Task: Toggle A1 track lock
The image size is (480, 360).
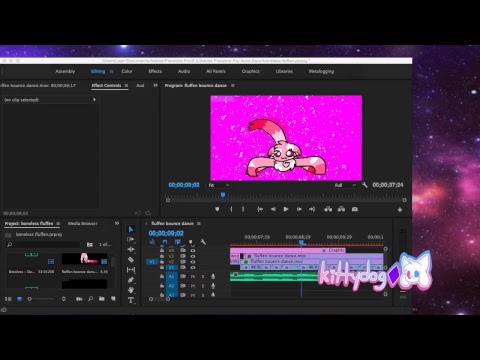Action: click(162, 276)
